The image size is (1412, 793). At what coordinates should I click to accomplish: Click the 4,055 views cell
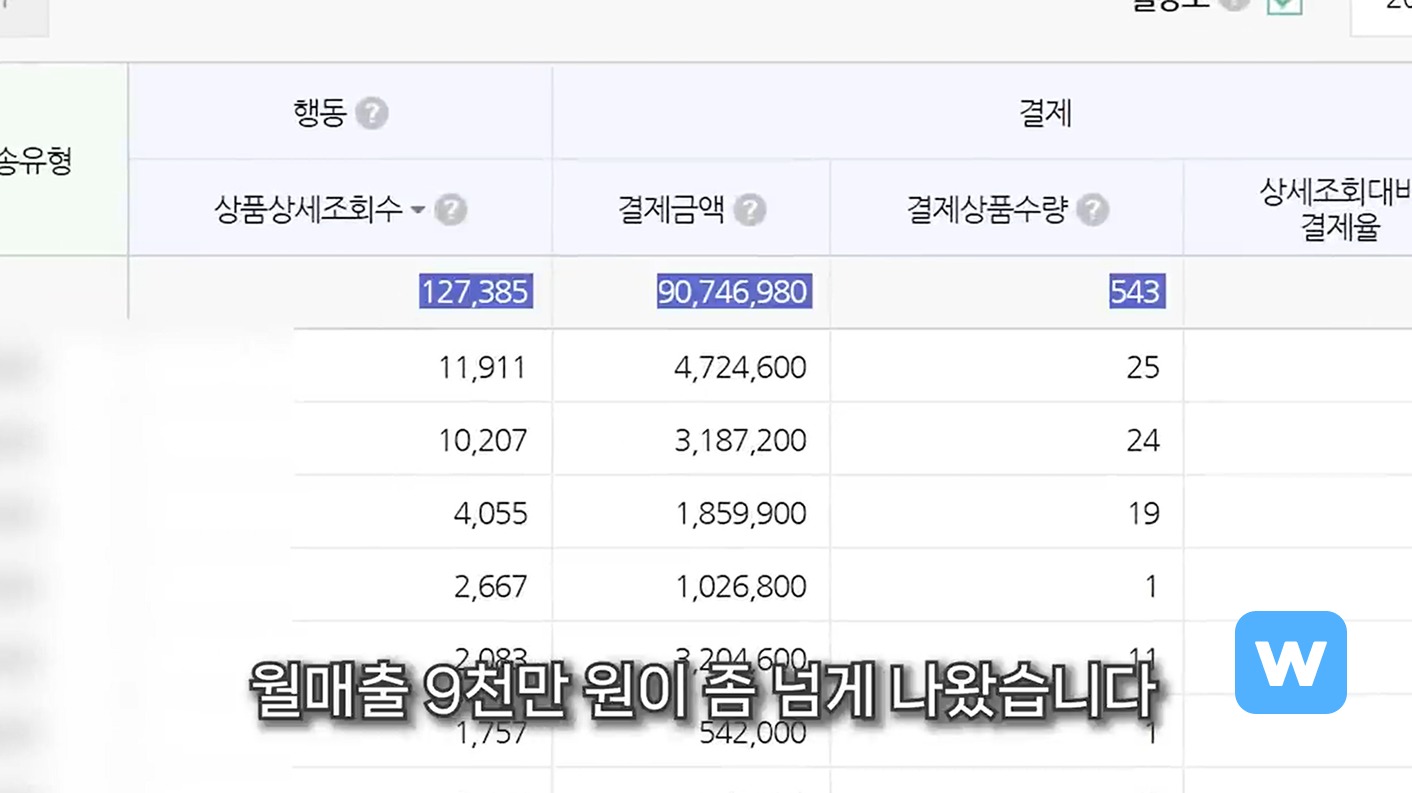point(490,513)
